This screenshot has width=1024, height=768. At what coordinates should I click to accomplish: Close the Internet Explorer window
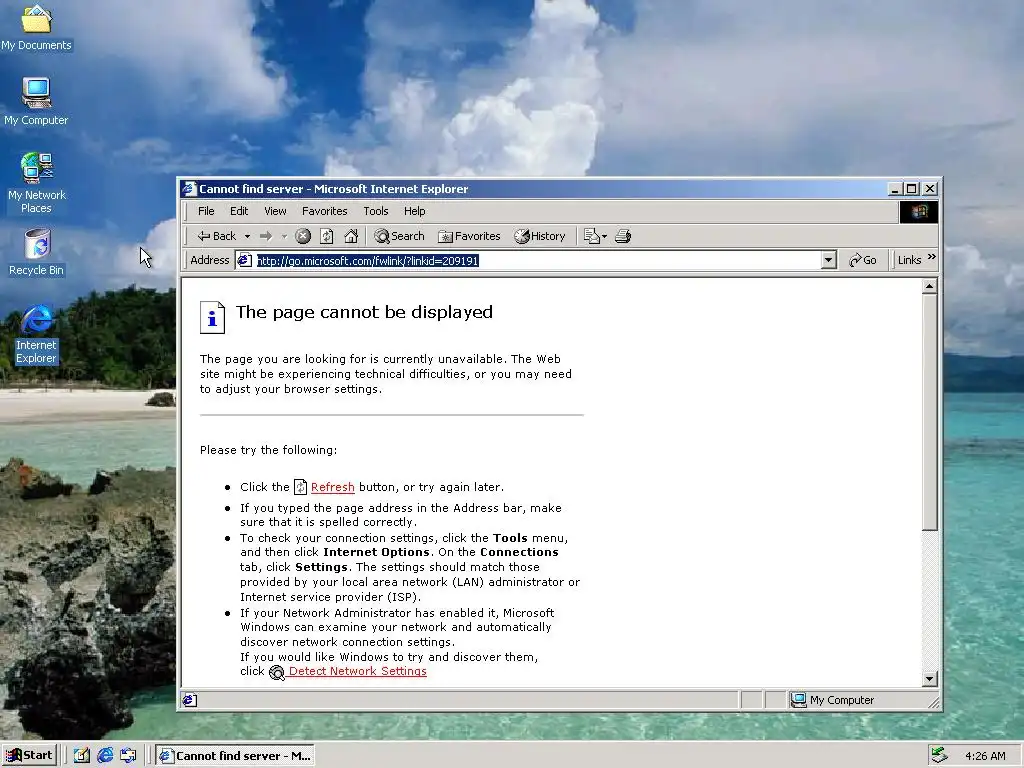(x=930, y=189)
